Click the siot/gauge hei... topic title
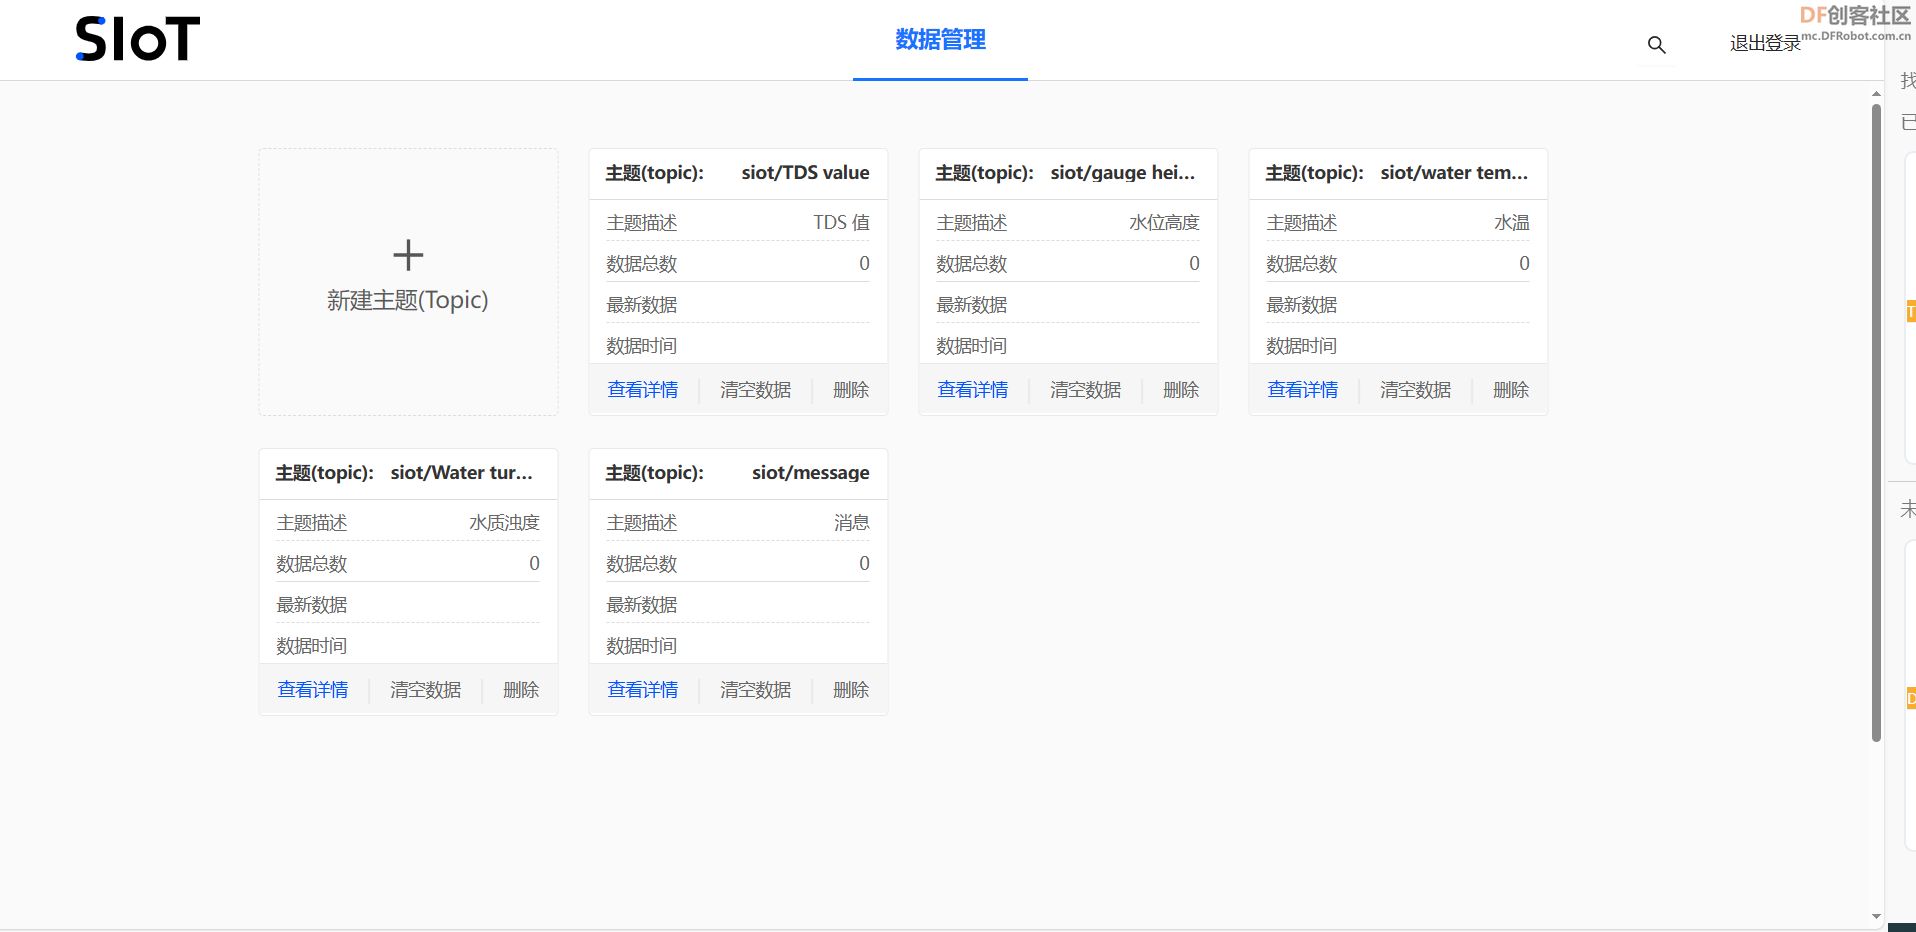Image resolution: width=1916 pixels, height=932 pixels. coord(1123,173)
